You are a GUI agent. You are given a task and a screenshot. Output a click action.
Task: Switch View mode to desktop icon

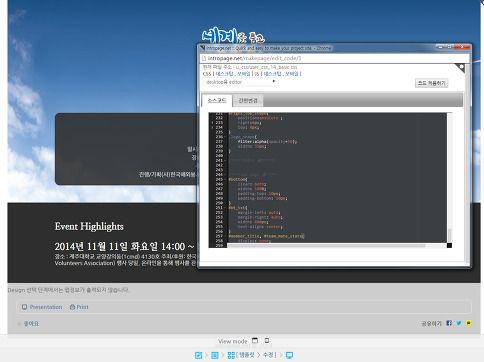click(x=255, y=341)
